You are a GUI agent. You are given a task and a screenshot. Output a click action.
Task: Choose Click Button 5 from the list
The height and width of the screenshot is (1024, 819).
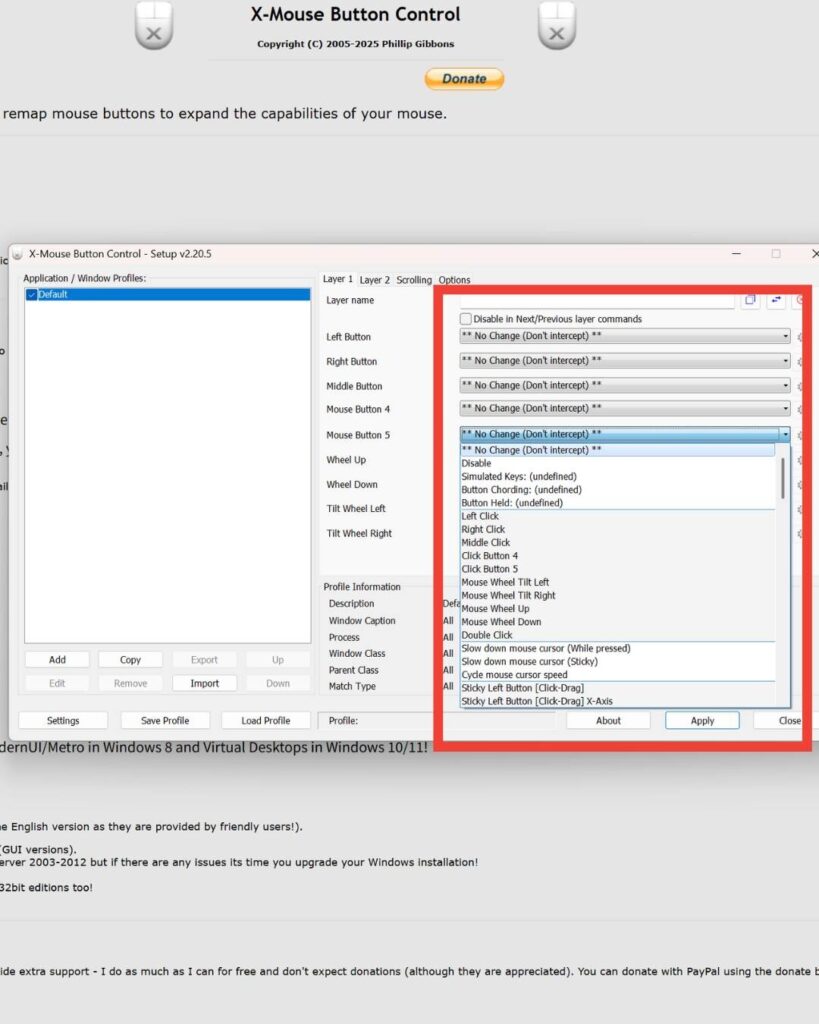[x=617, y=569]
